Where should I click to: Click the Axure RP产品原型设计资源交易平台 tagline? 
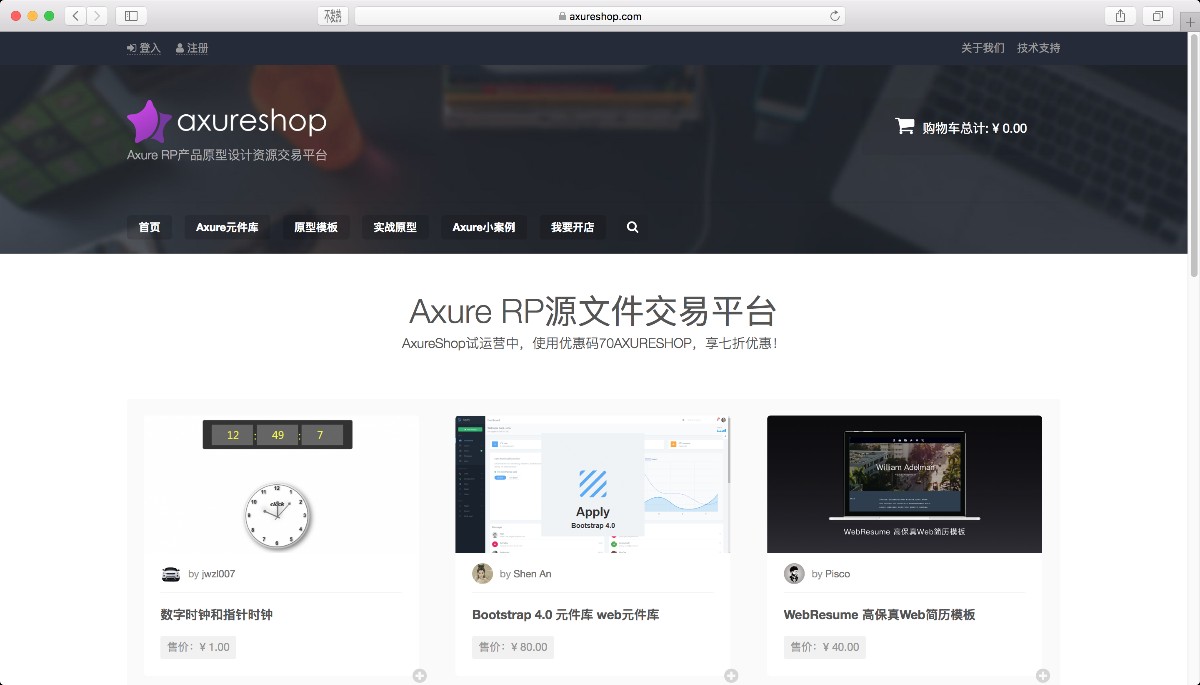227,155
